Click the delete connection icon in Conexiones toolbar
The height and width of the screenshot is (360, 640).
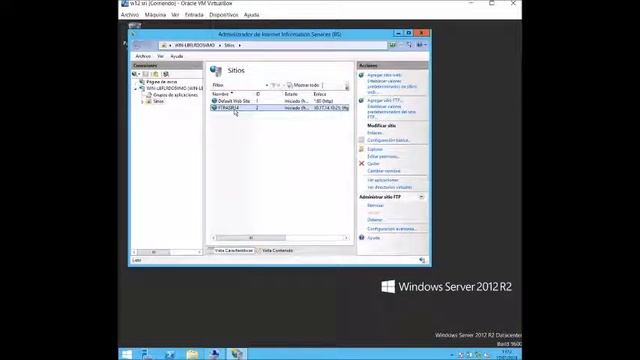point(166,74)
